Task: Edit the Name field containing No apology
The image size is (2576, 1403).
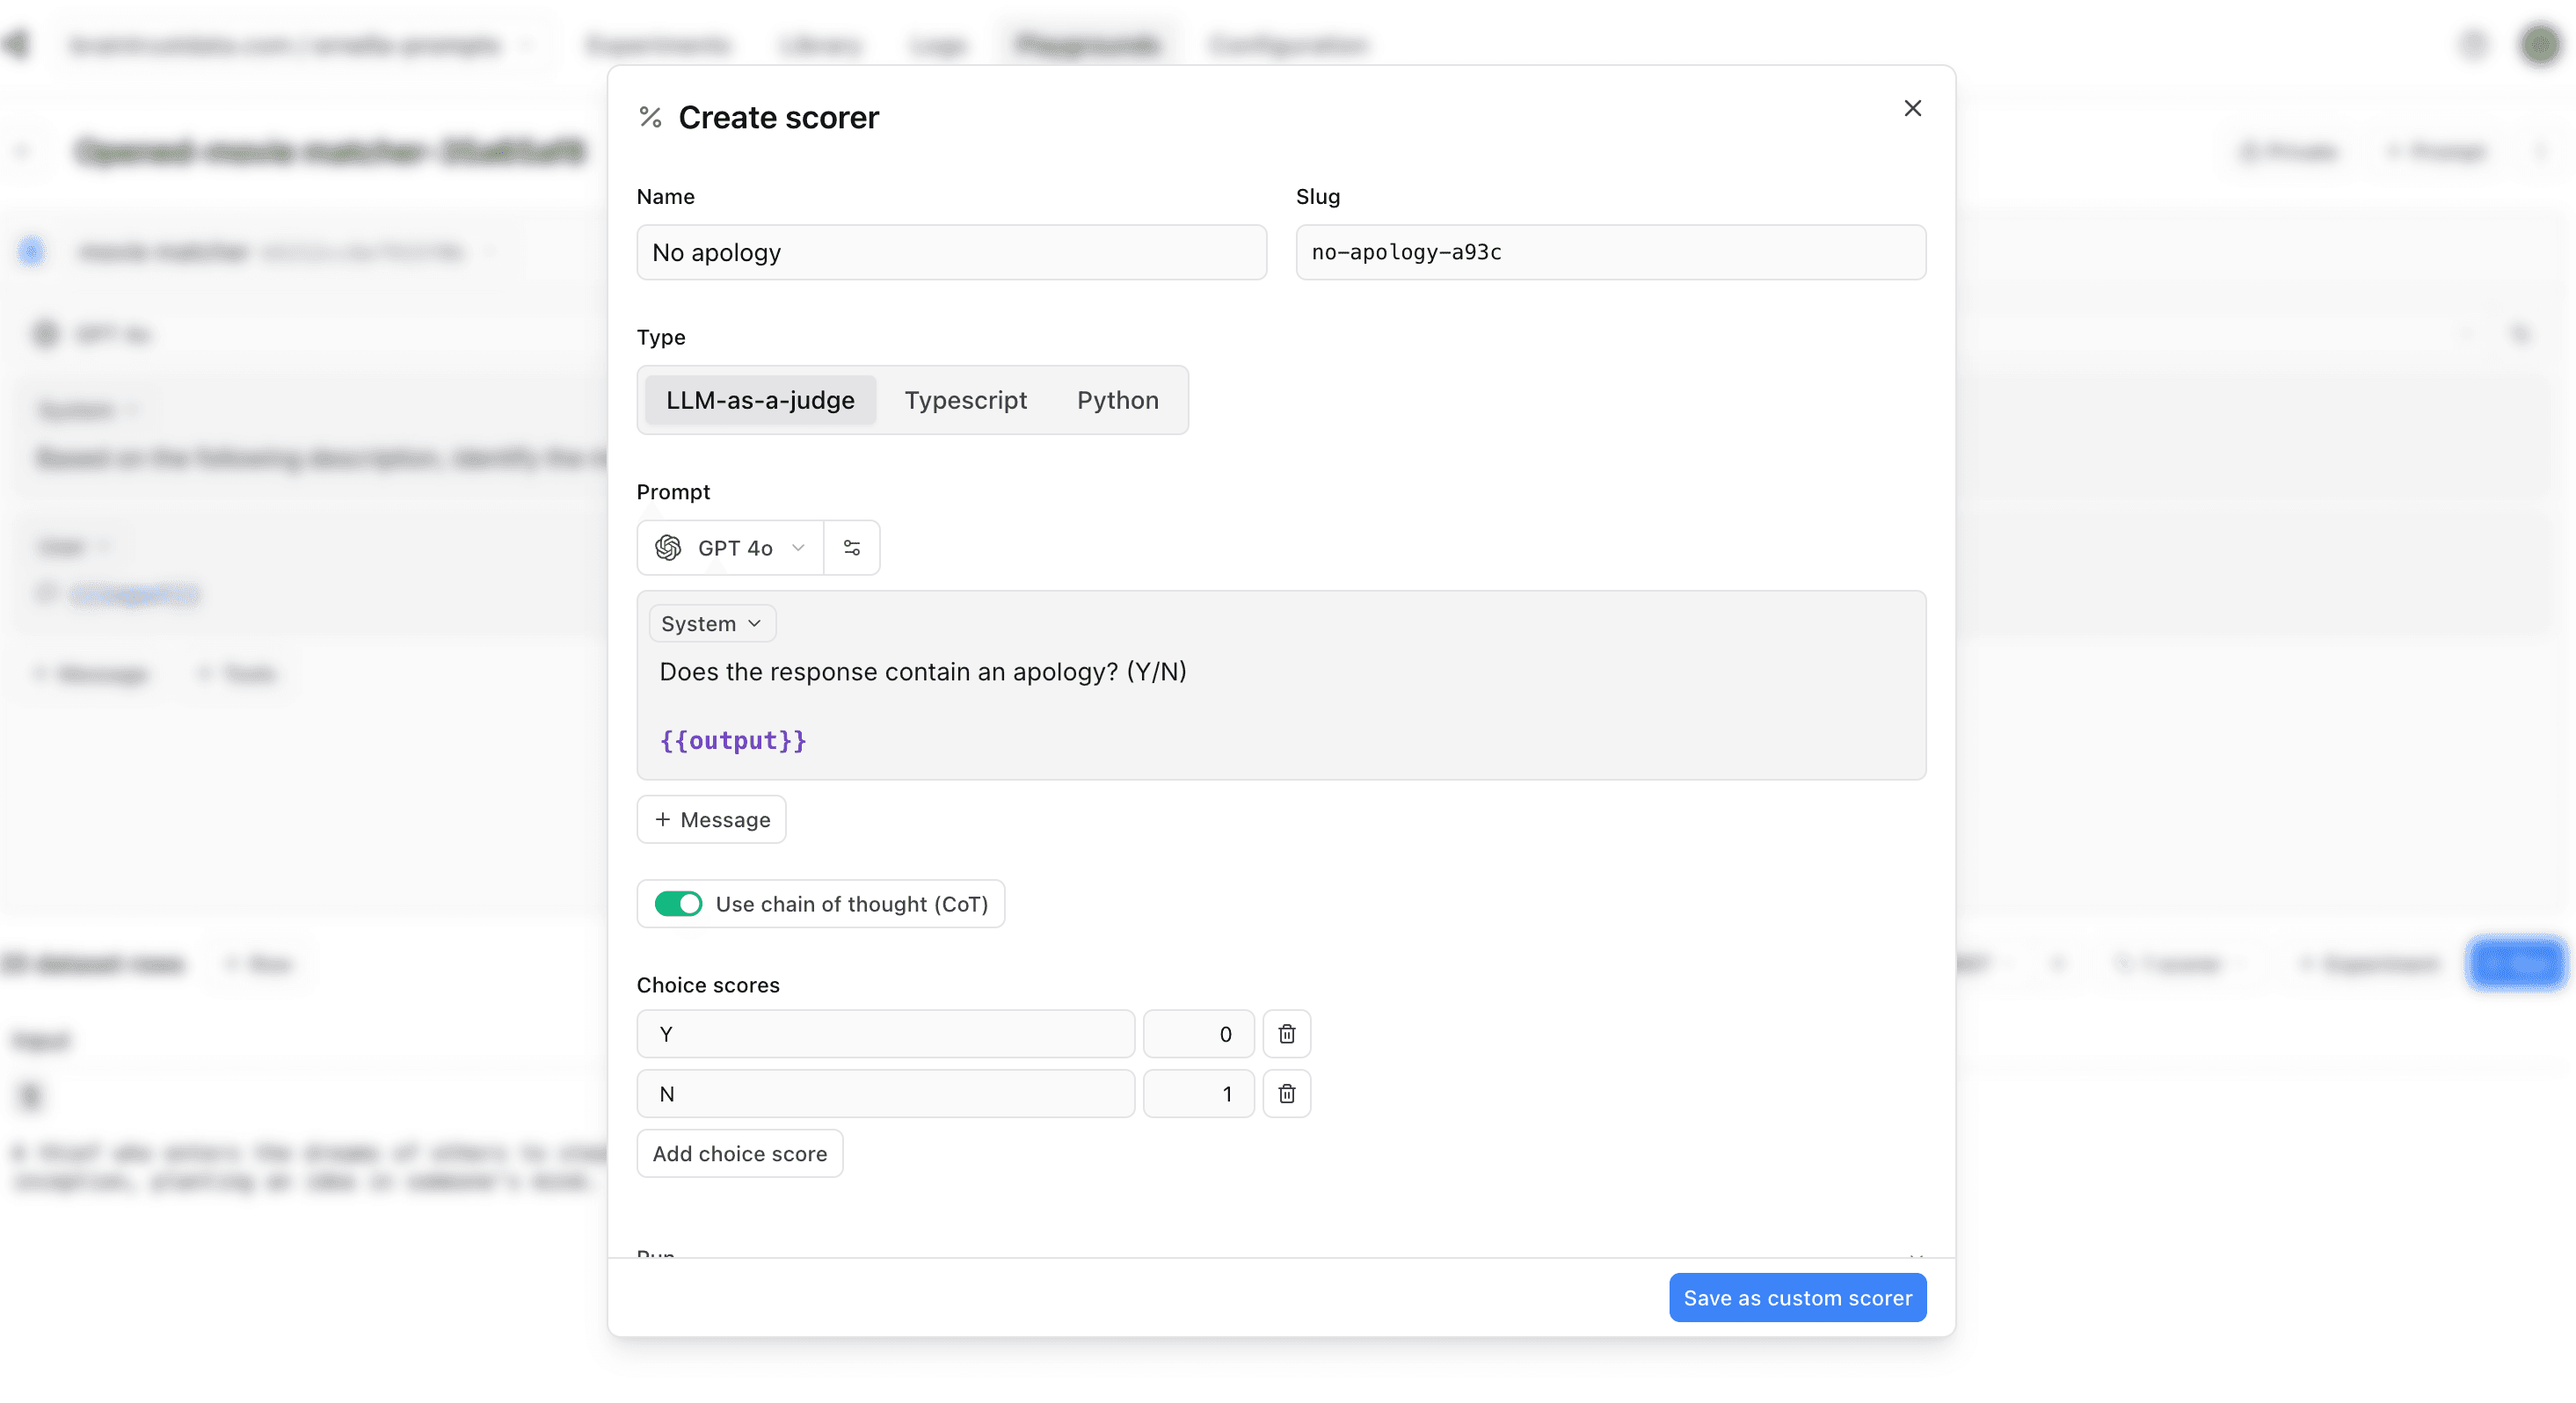Action: 951,252
